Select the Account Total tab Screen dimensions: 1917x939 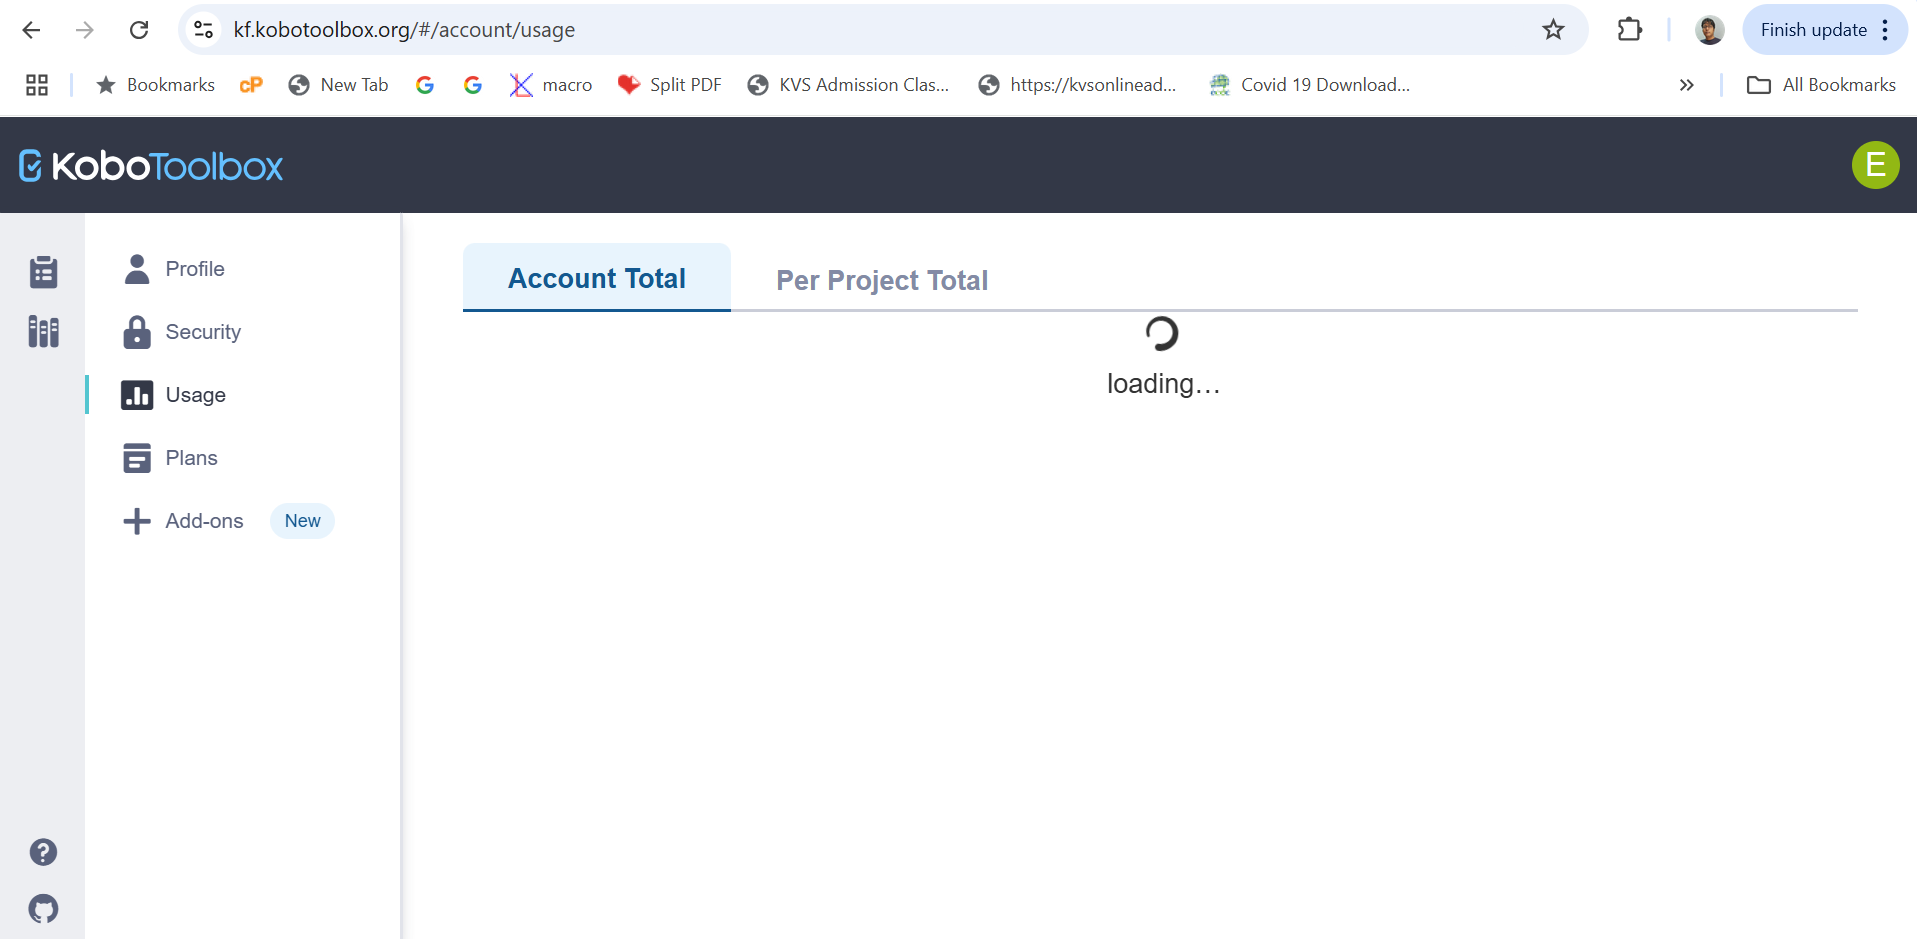point(597,278)
